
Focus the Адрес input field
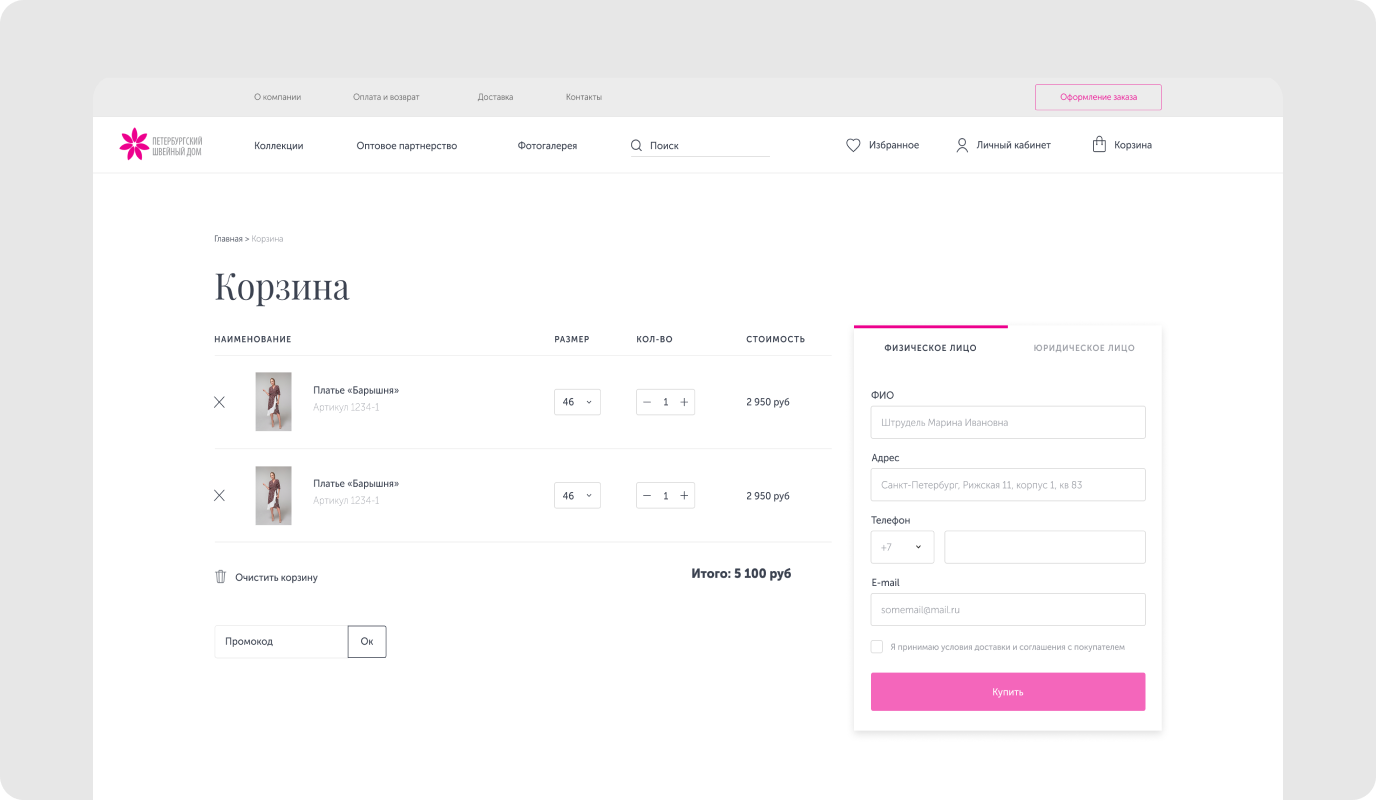1008,484
